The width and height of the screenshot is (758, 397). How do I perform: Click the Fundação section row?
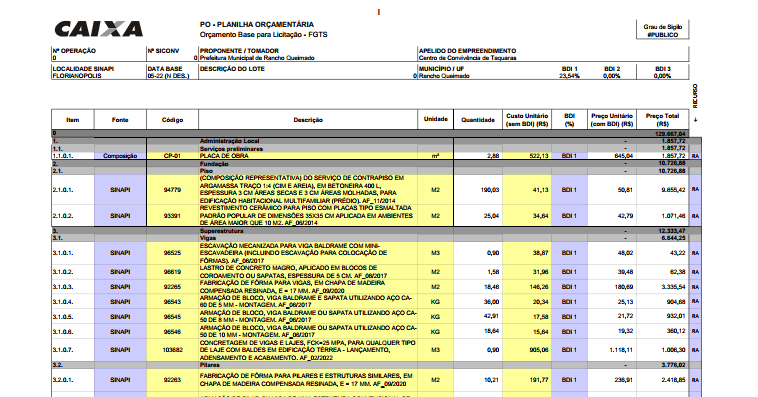[x=370, y=164]
